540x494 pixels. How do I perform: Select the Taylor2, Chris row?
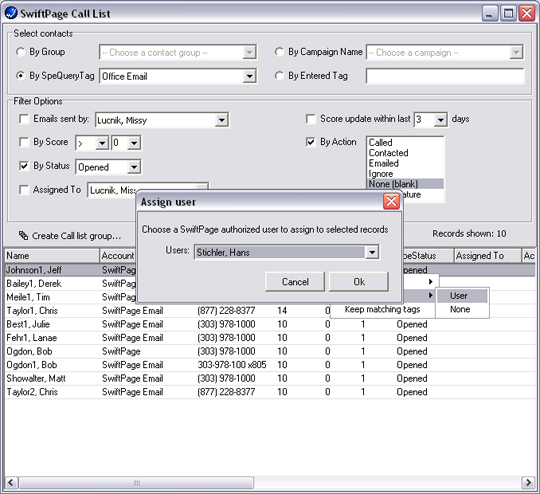tap(270, 392)
